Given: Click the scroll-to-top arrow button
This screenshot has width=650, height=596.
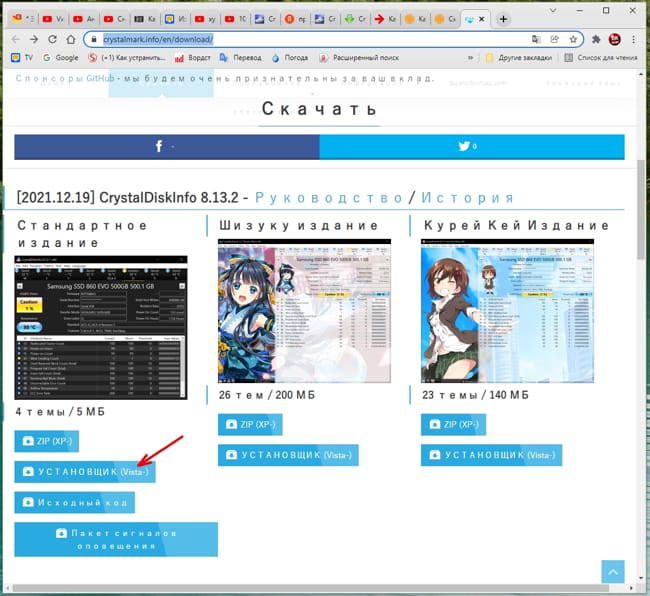Looking at the screenshot, I should pos(613,572).
